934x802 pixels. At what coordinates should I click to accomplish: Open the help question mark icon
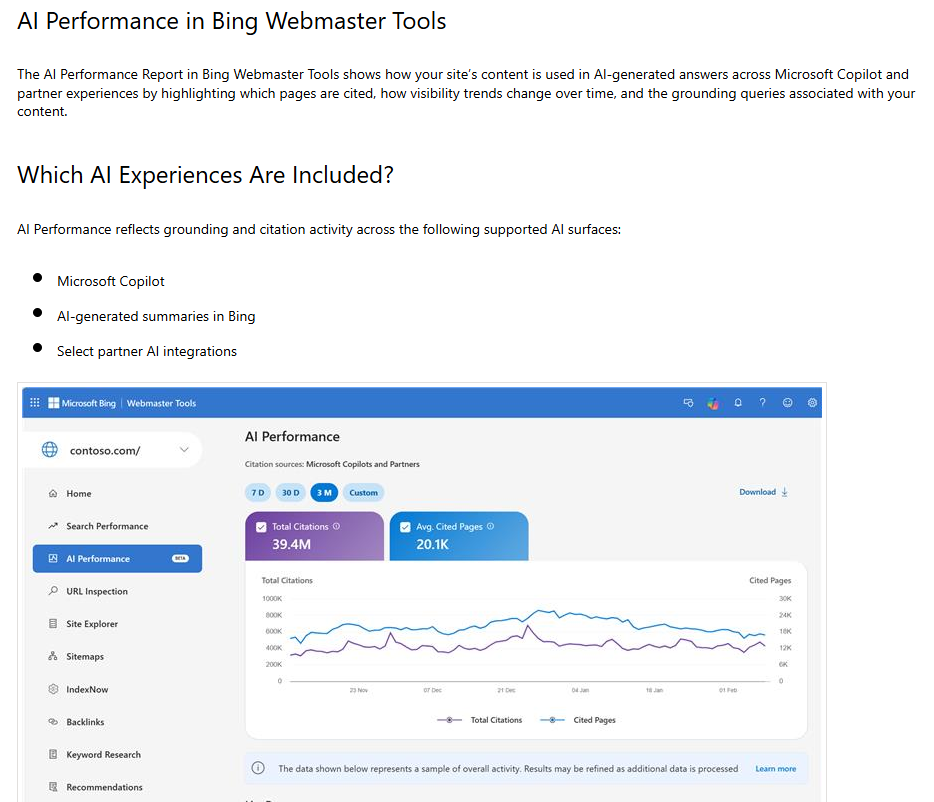[762, 403]
